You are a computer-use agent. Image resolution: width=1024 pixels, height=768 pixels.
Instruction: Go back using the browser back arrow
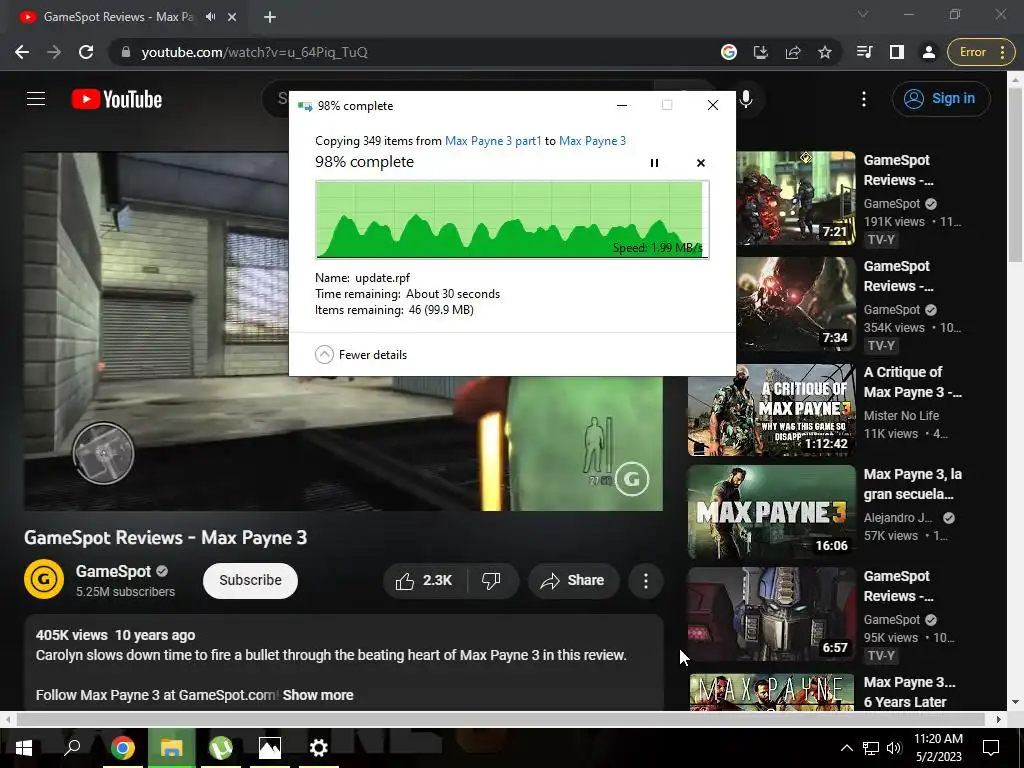22,52
